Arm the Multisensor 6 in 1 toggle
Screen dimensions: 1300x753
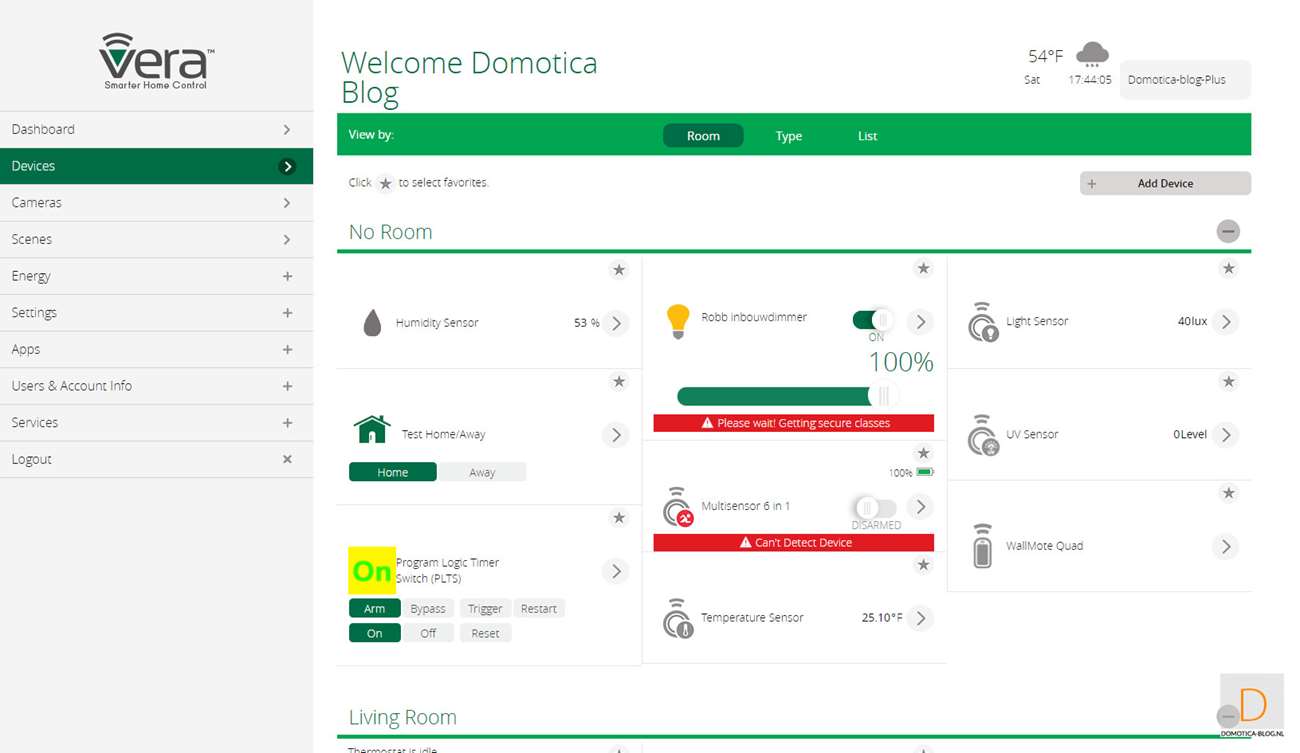(872, 507)
